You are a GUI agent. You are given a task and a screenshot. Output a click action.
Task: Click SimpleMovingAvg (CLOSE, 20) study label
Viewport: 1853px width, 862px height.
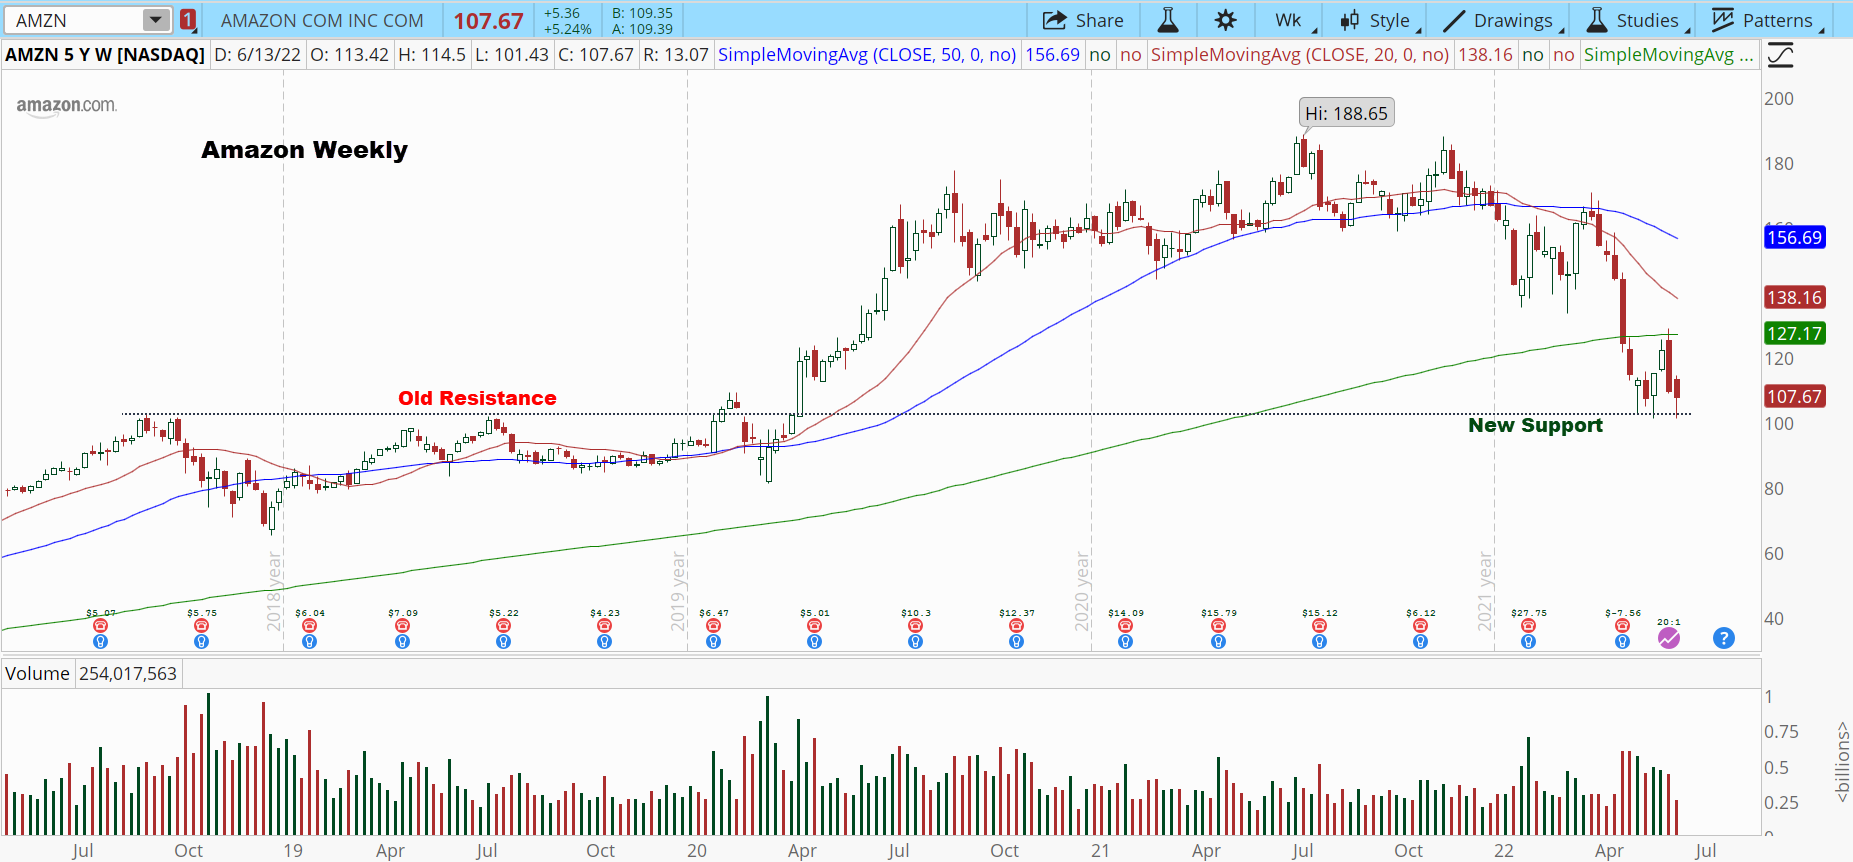click(1299, 55)
